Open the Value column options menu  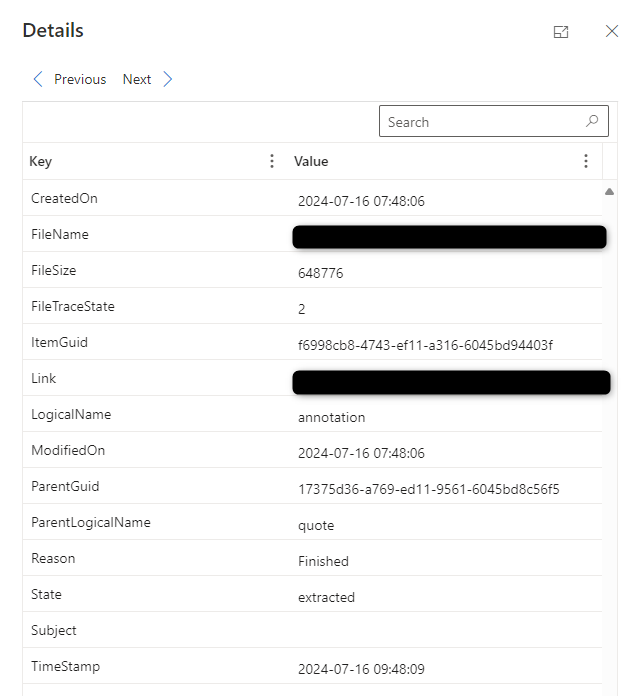[586, 161]
